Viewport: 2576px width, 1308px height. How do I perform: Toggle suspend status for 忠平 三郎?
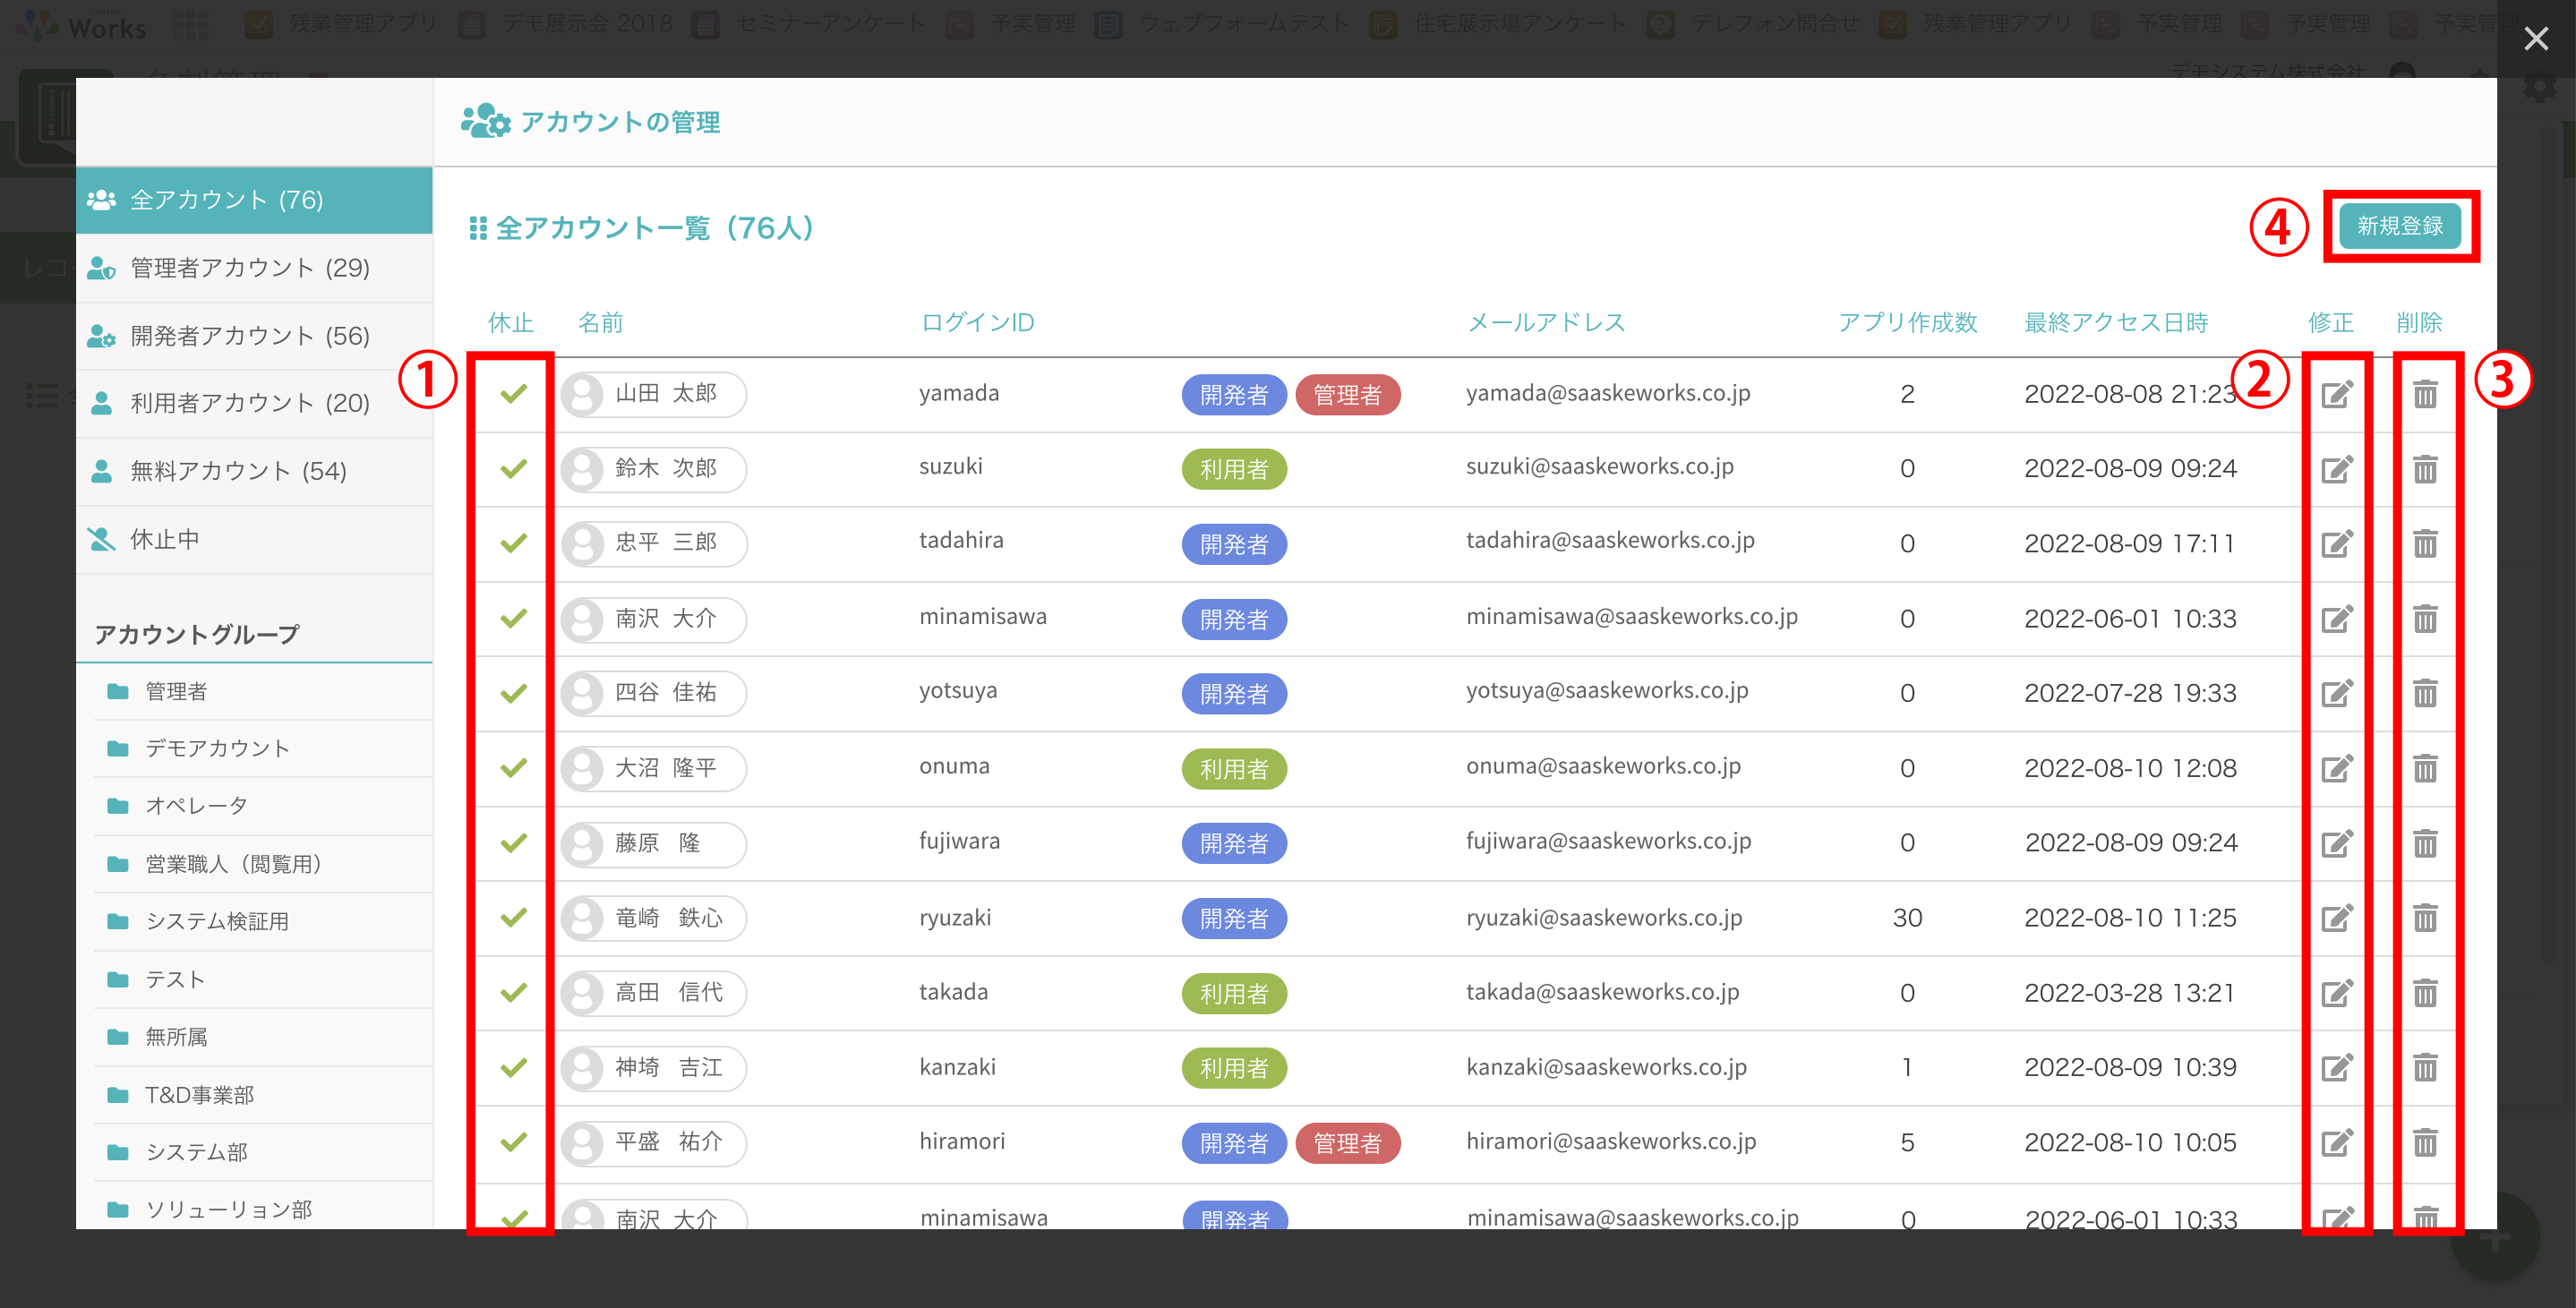point(513,544)
